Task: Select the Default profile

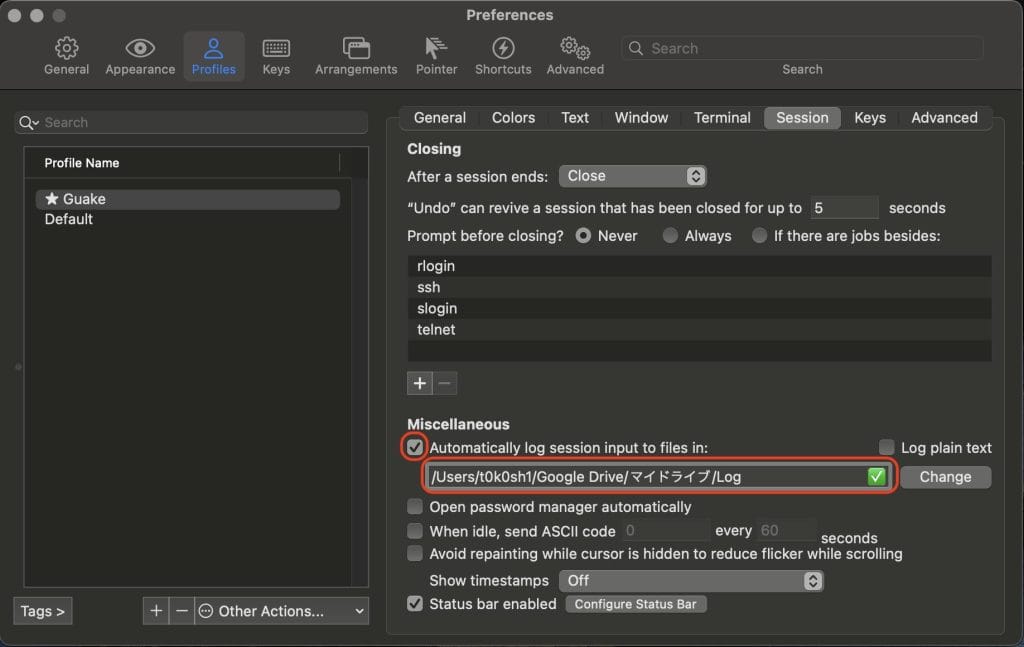Action: 188,219
